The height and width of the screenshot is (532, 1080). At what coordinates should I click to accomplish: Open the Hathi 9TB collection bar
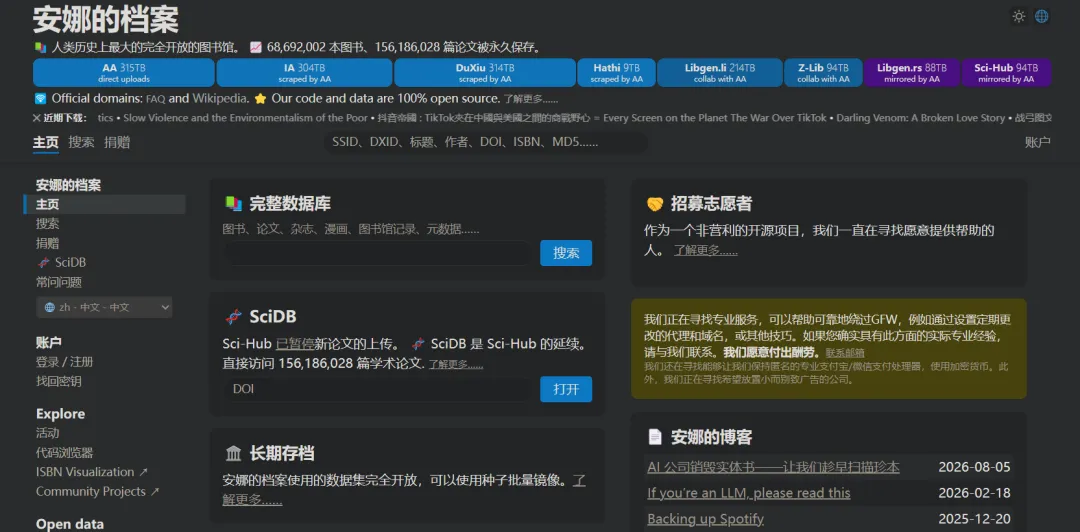click(x=616, y=73)
